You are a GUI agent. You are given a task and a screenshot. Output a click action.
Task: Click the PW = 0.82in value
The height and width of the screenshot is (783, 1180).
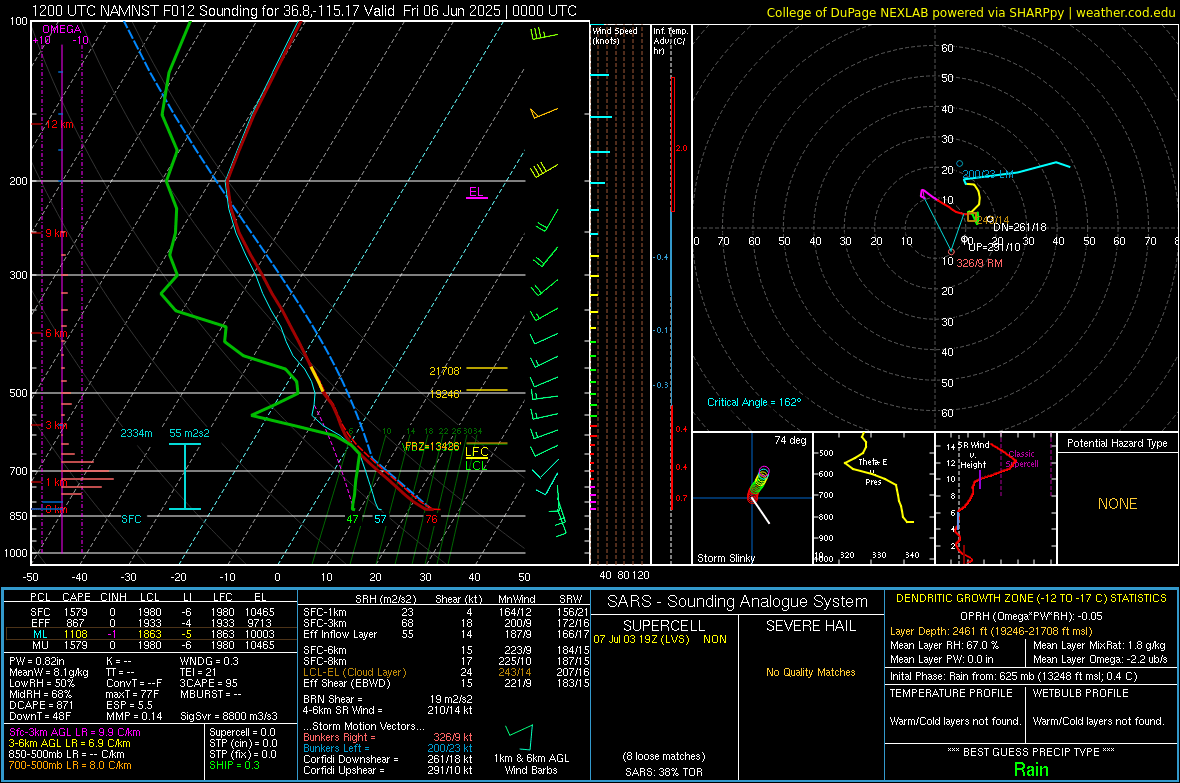pyautogui.click(x=37, y=661)
